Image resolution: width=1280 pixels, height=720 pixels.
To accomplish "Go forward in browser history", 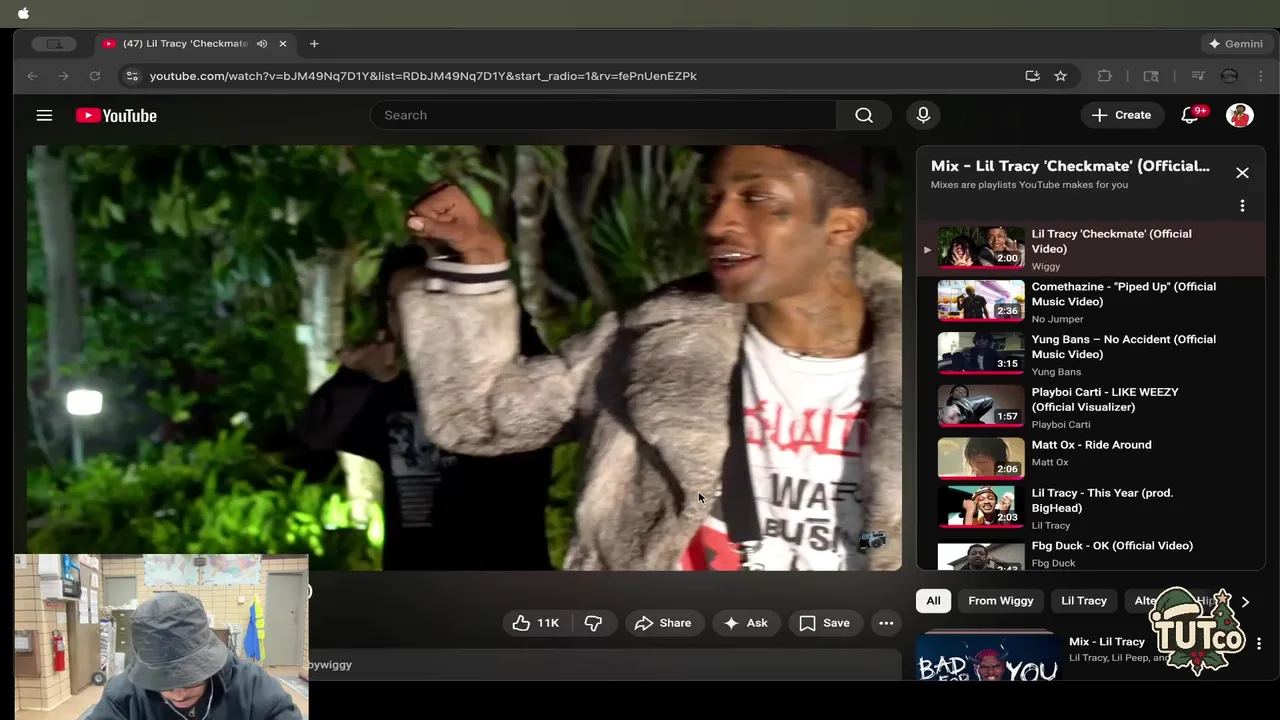I will tap(63, 76).
